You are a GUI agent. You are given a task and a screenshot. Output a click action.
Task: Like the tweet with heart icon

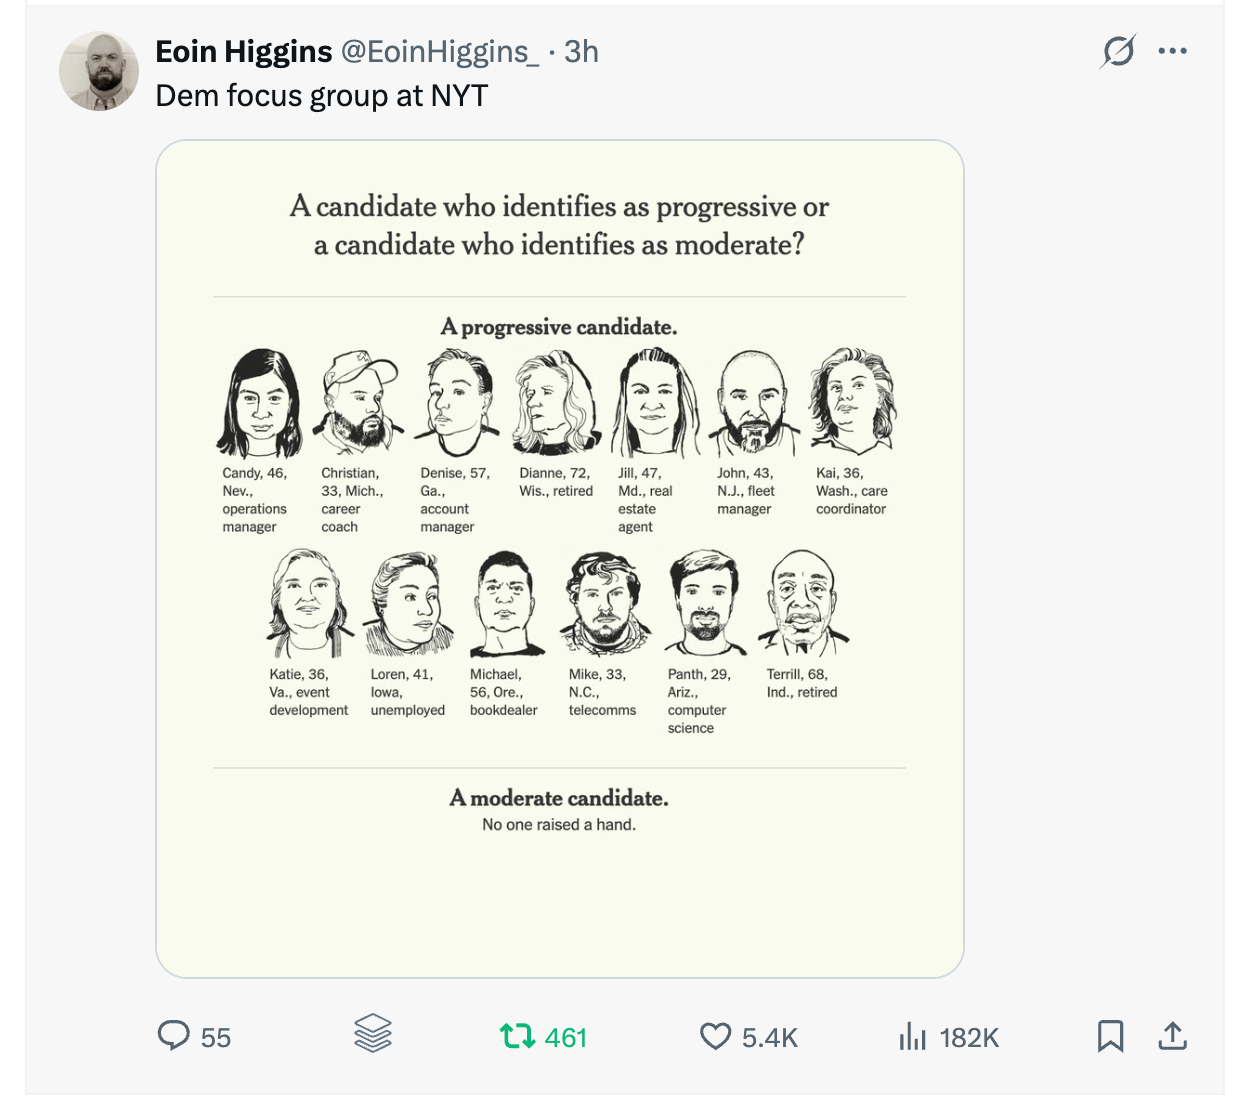pyautogui.click(x=715, y=1036)
